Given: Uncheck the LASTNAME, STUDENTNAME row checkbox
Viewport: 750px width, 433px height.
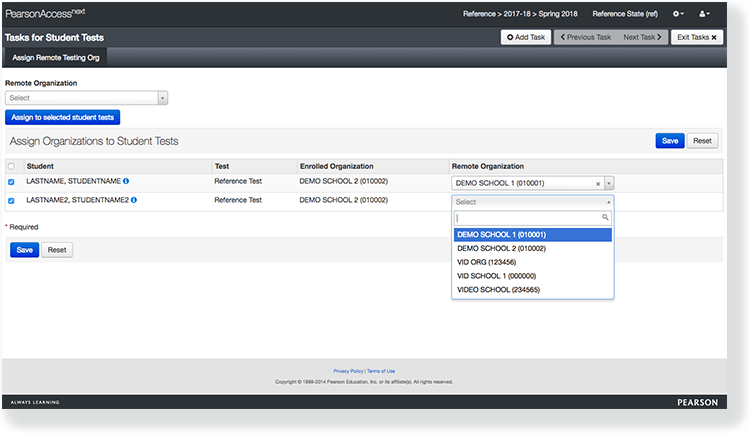Looking at the screenshot, I should pos(11,182).
